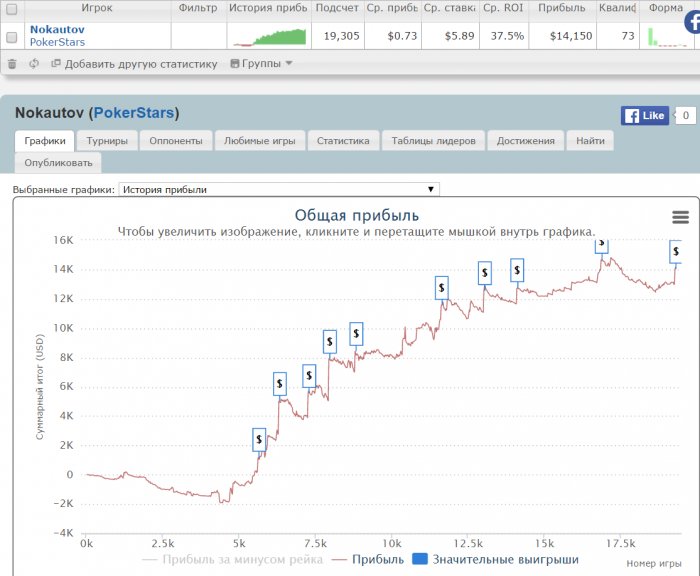Click PokerStars link under player name

click(x=57, y=42)
